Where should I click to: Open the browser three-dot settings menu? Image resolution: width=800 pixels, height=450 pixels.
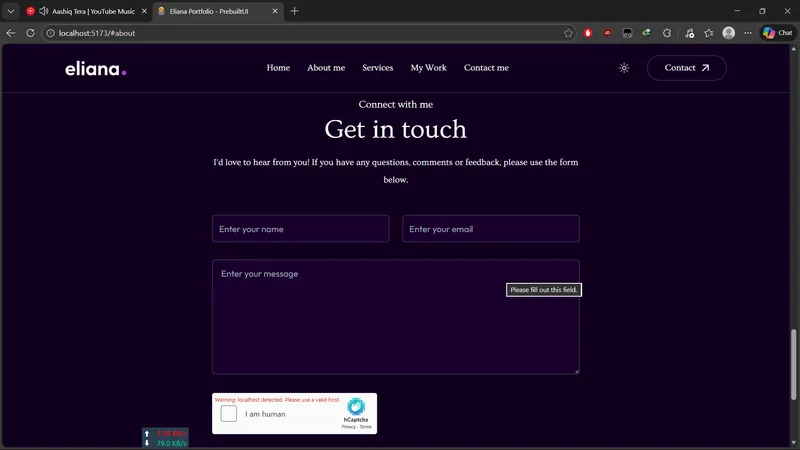tap(748, 33)
